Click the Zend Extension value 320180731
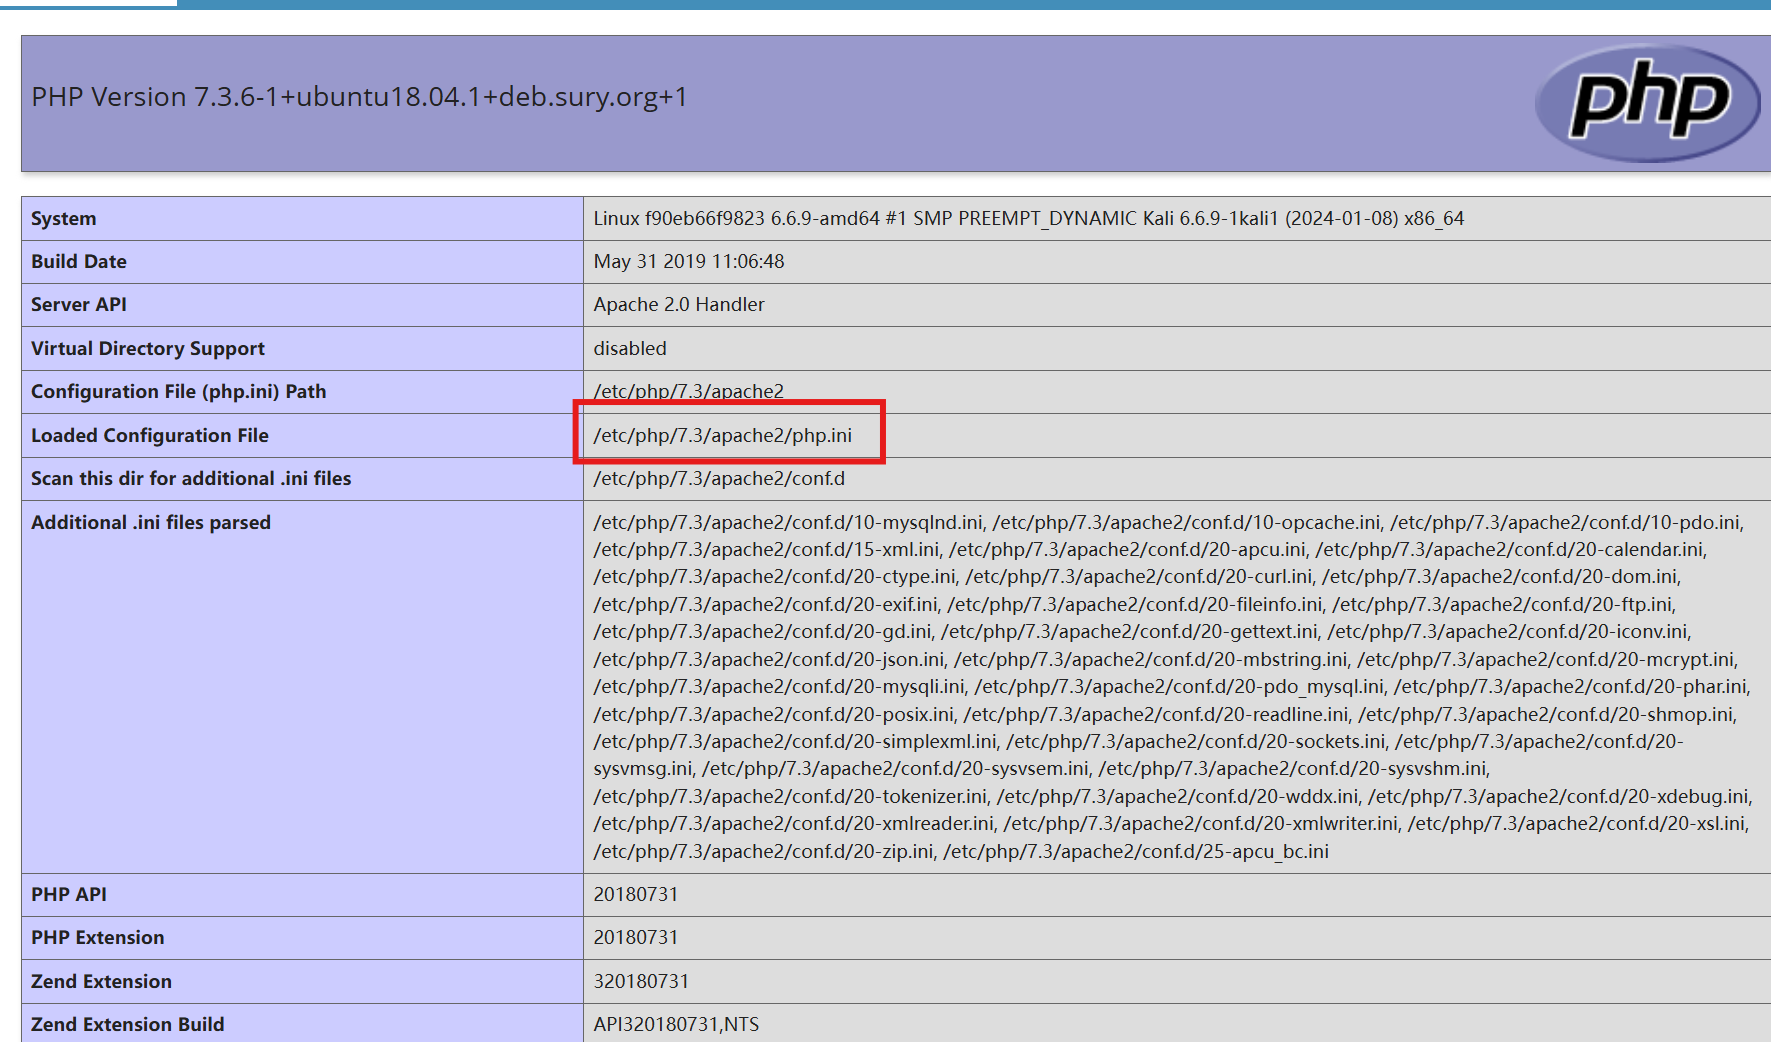The image size is (1771, 1042). click(x=641, y=981)
